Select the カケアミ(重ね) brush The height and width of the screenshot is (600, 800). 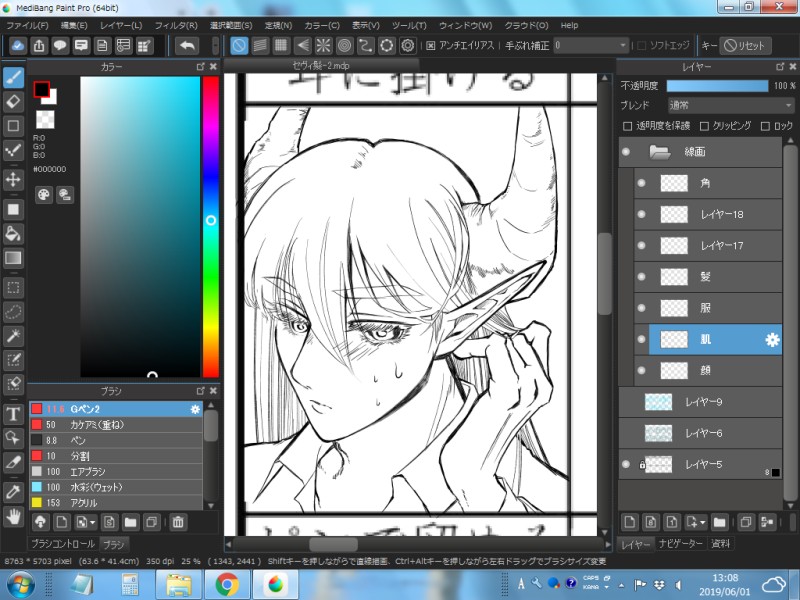pos(116,424)
